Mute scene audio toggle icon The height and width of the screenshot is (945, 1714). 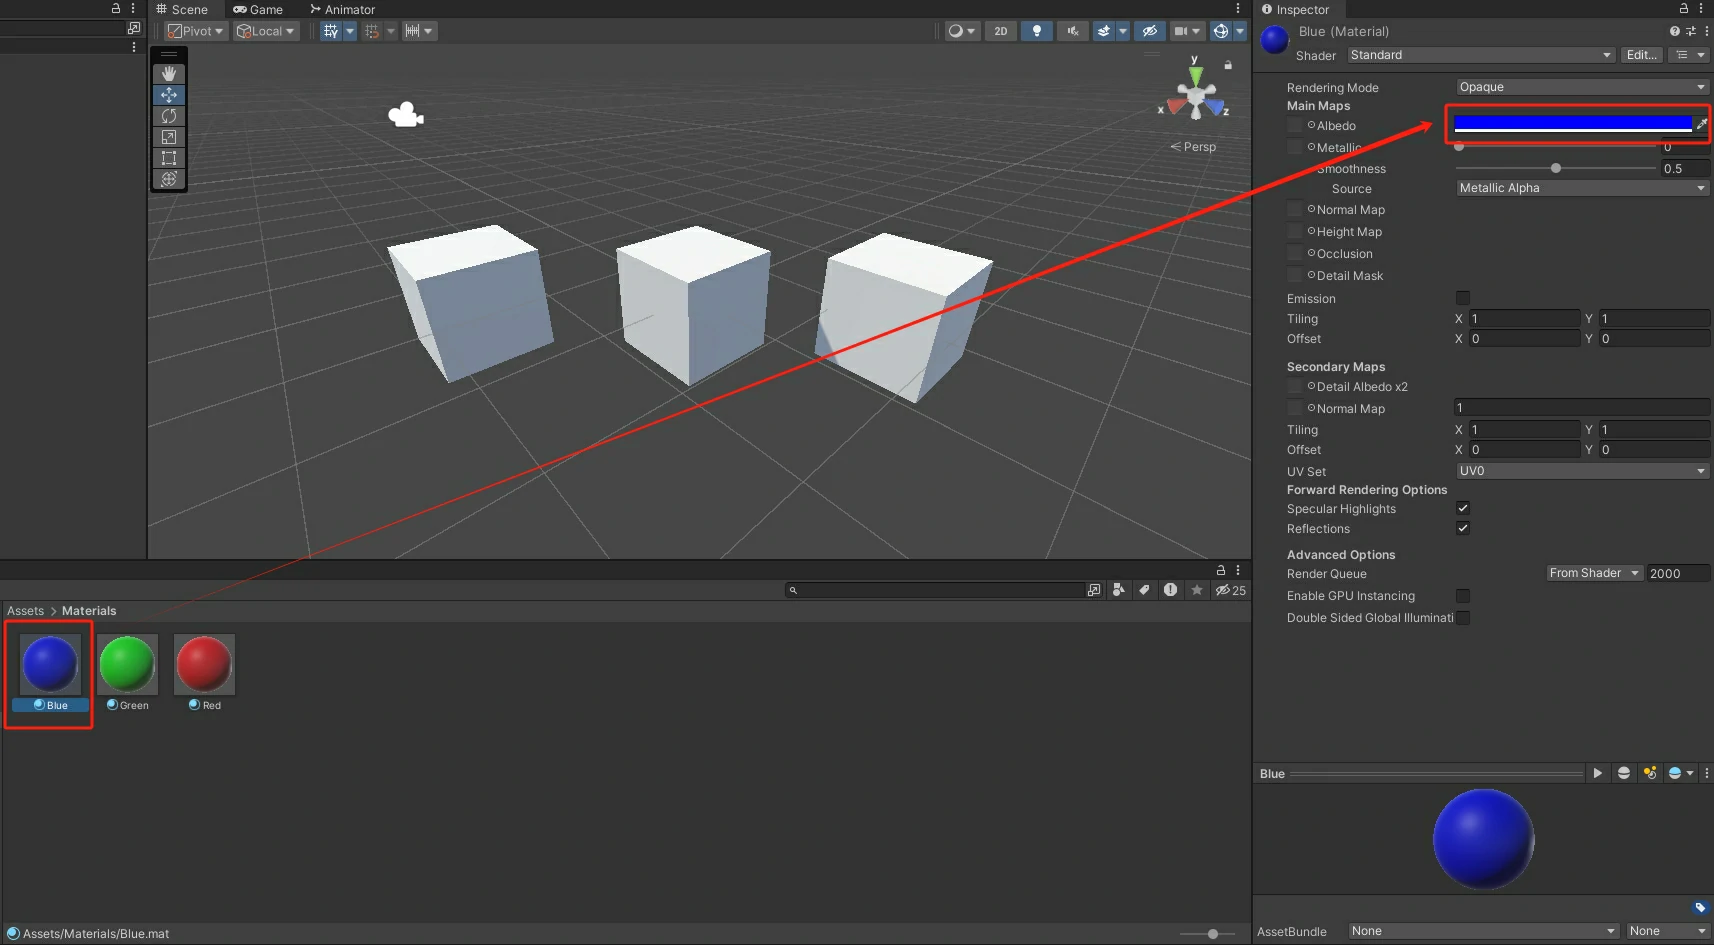(1072, 31)
